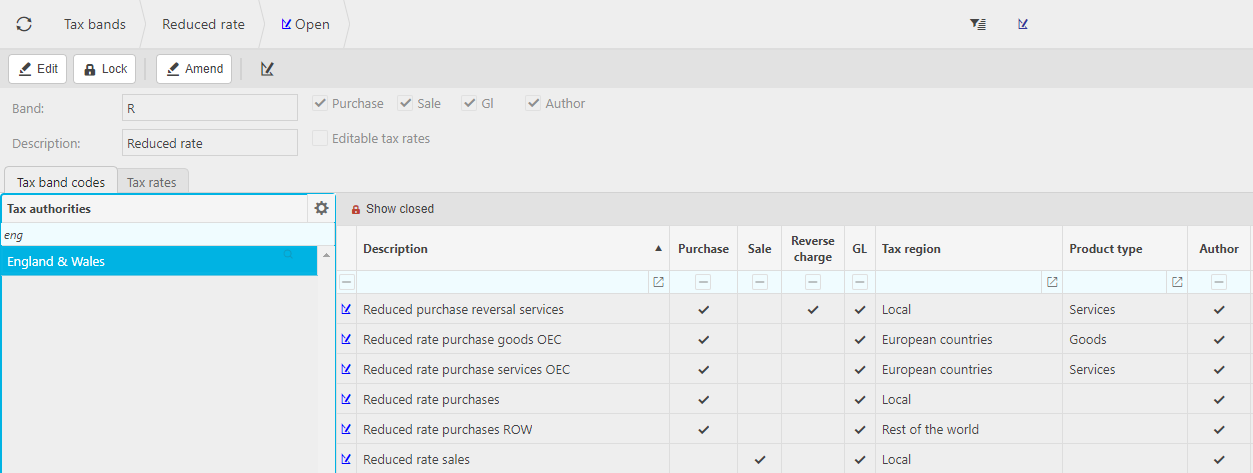Screen dimensions: 1253x473
Task: Click the Edit button
Action: (38, 69)
